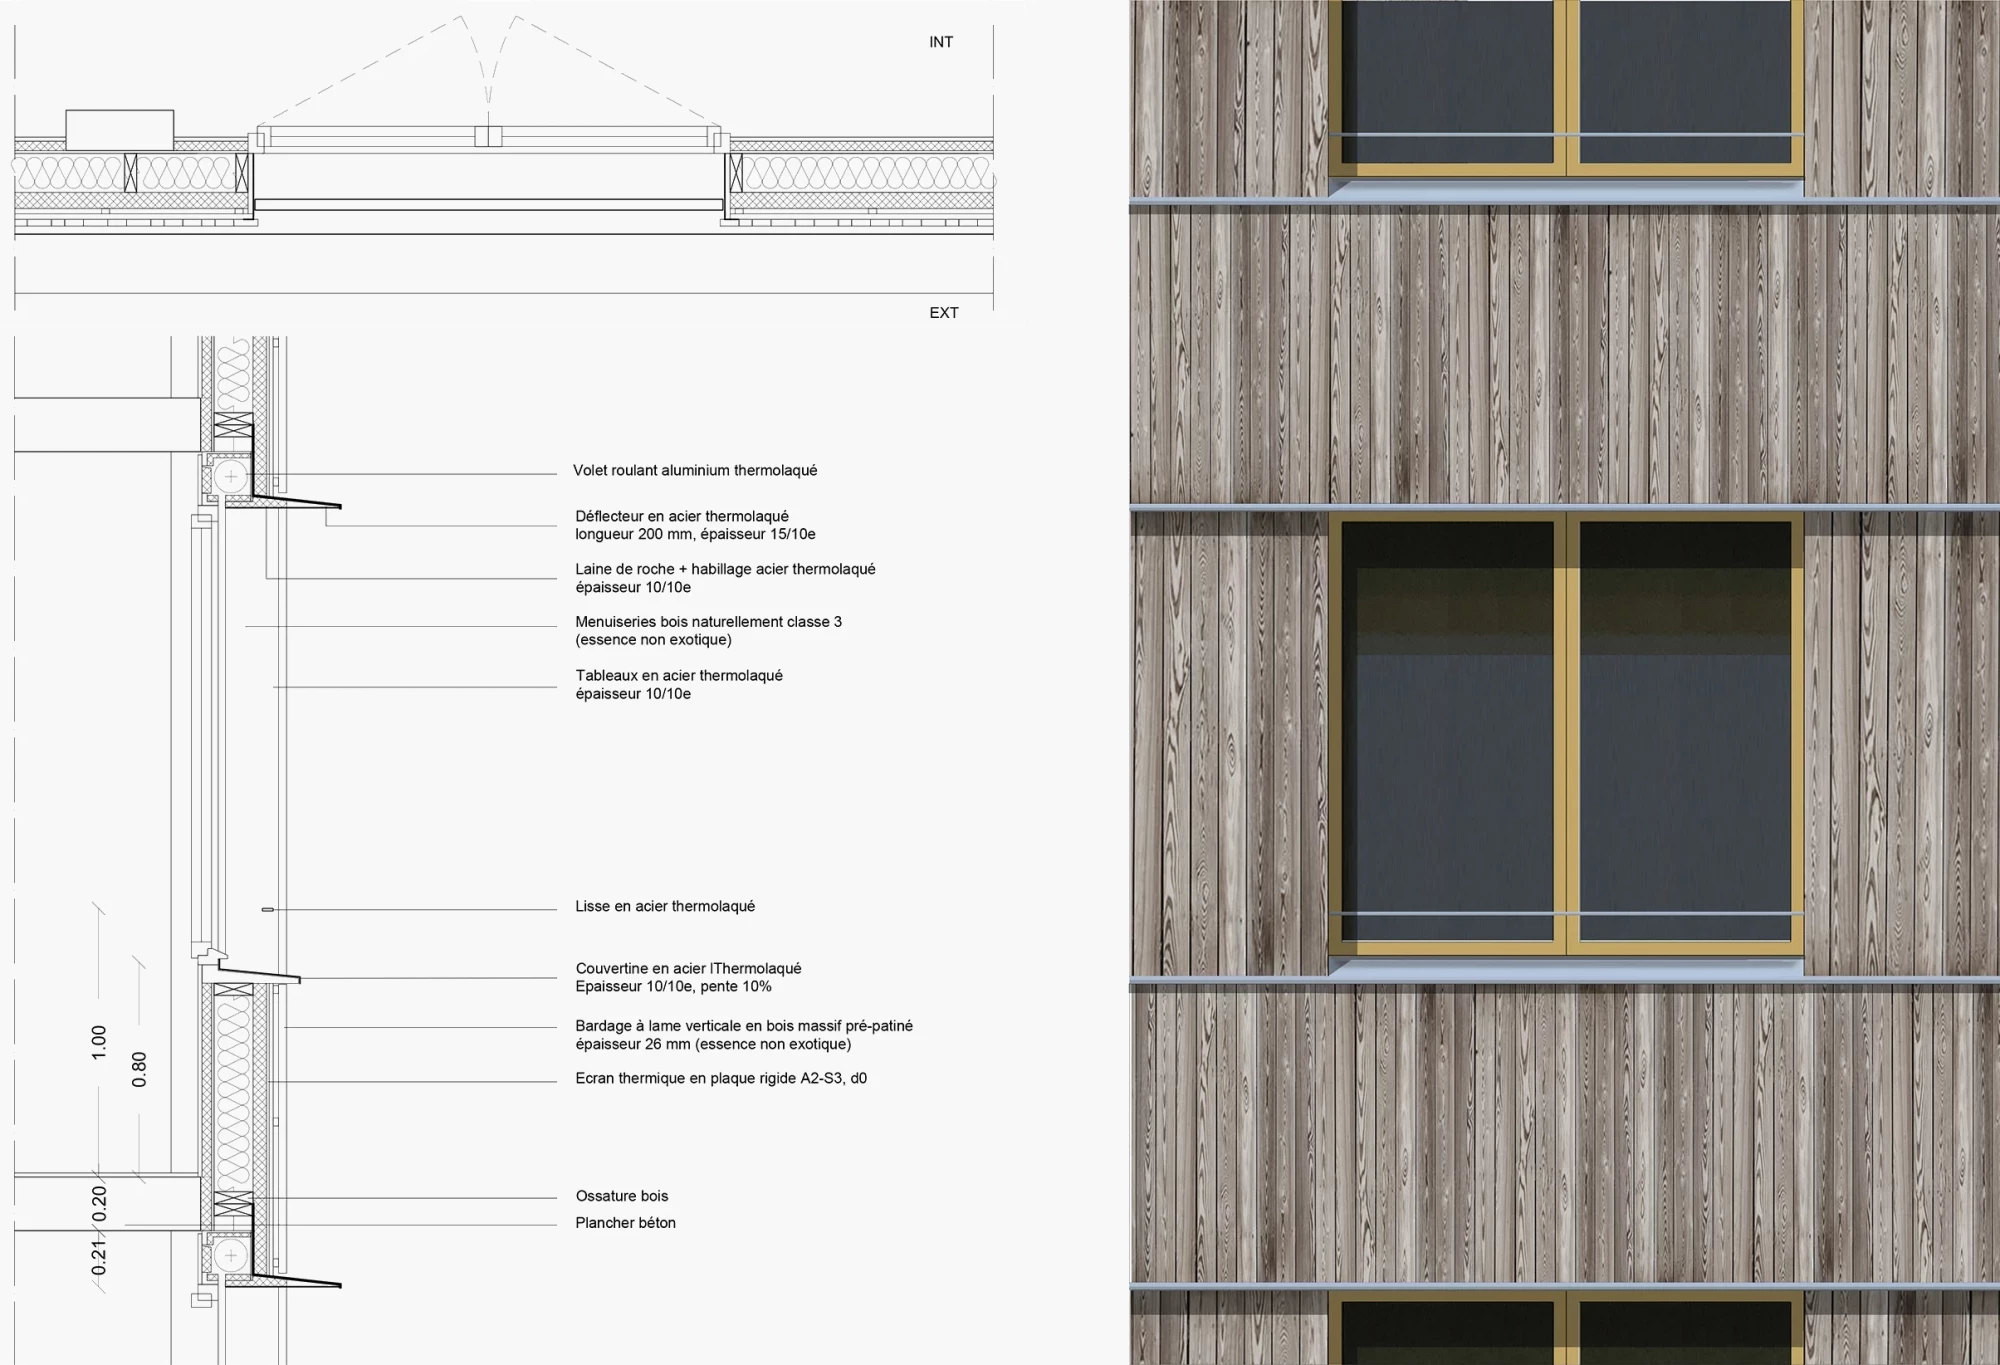Screen dimensions: 2000x1365
Task: Click the left pane of the middle window
Action: pos(1447,730)
